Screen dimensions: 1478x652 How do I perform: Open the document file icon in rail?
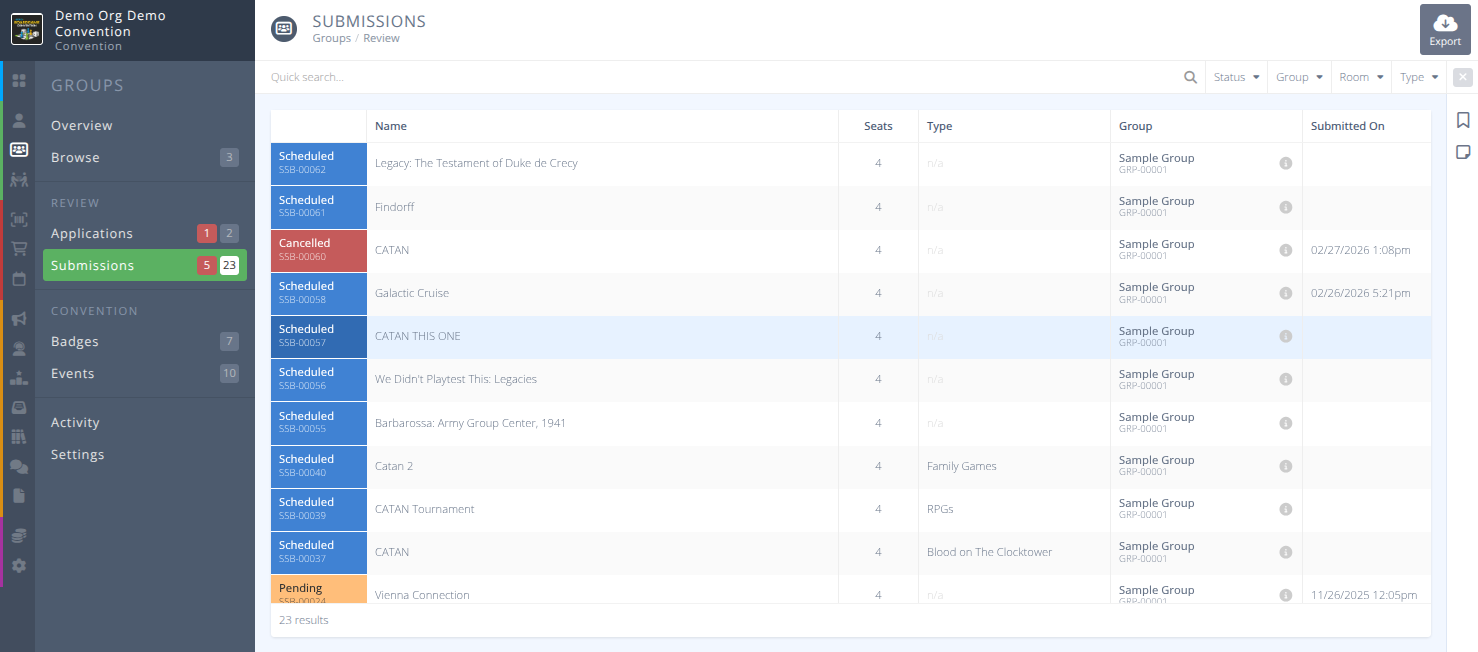19,496
